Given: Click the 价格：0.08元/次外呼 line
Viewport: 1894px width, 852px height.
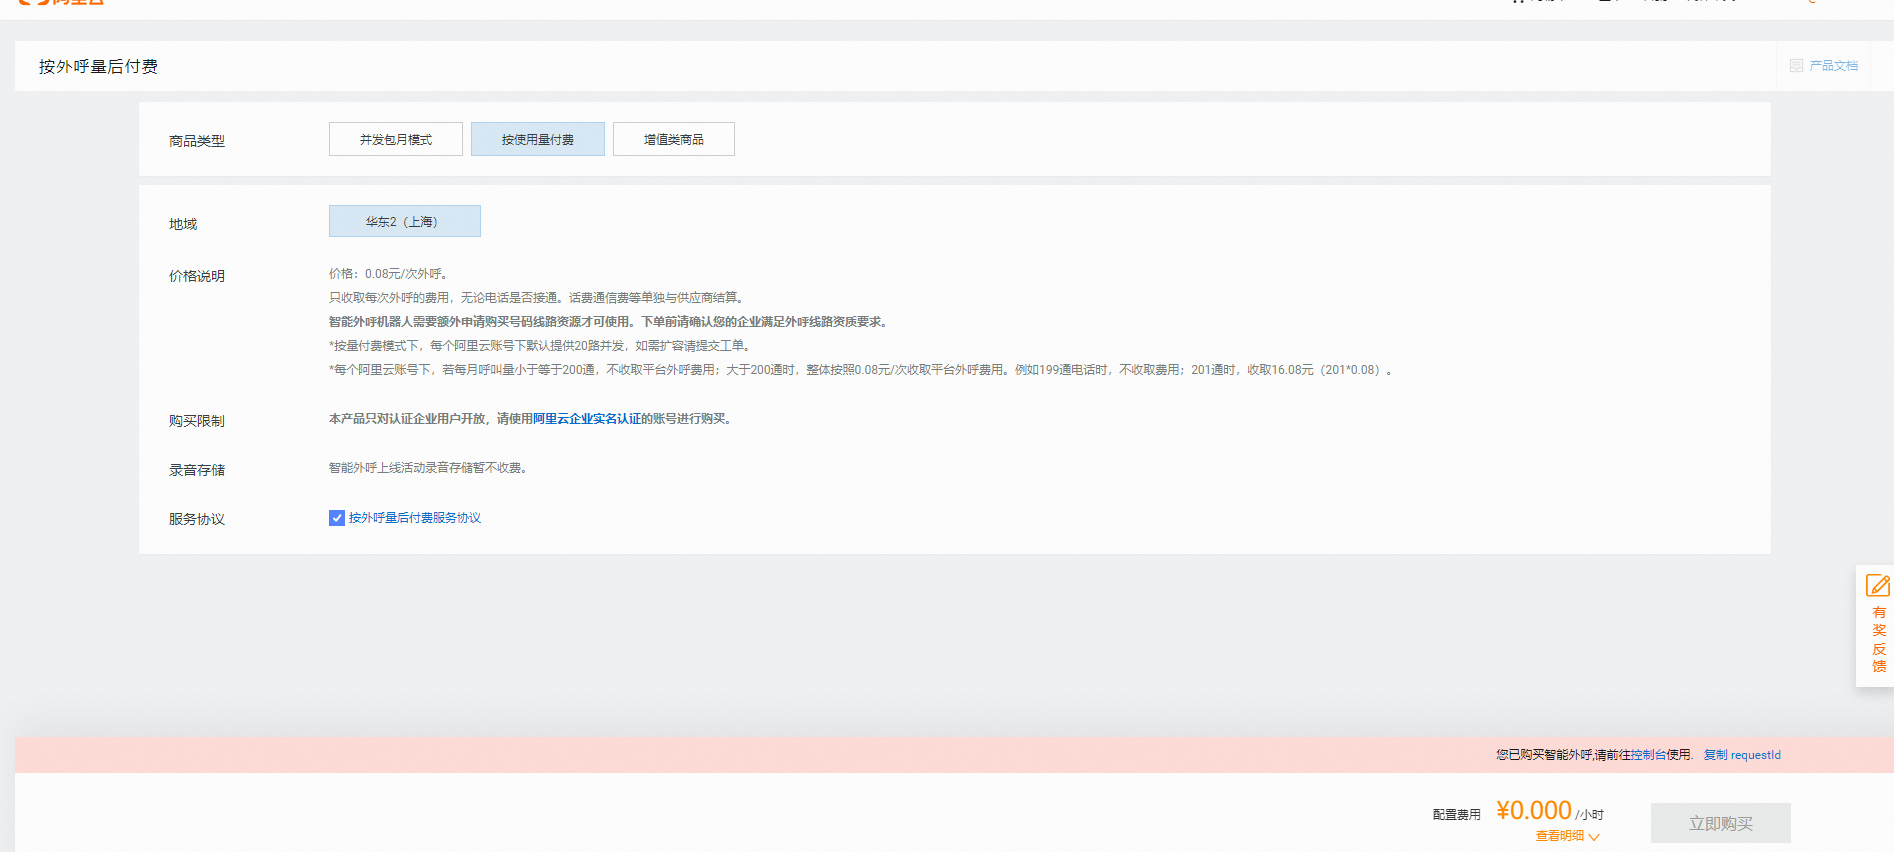Looking at the screenshot, I should tap(388, 274).
